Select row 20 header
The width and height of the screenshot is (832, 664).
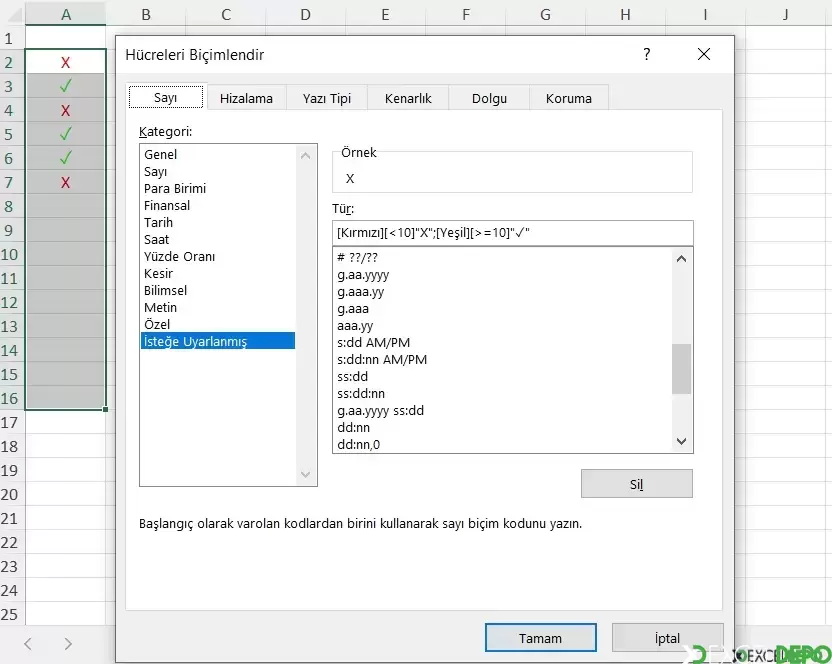[x=9, y=494]
